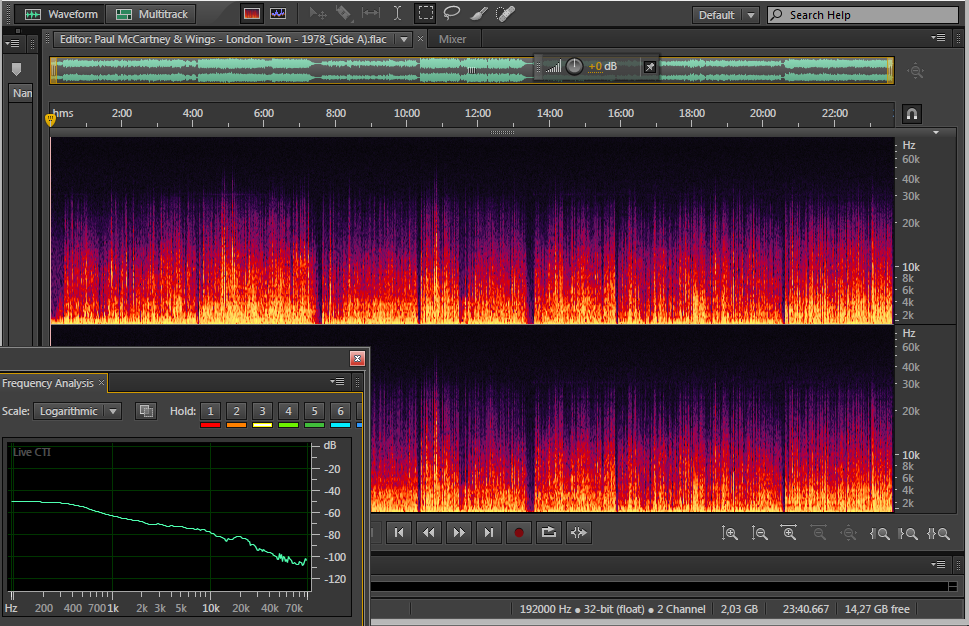Click Hold button 1
Viewport: 969px width, 626px height.
tap(210, 411)
